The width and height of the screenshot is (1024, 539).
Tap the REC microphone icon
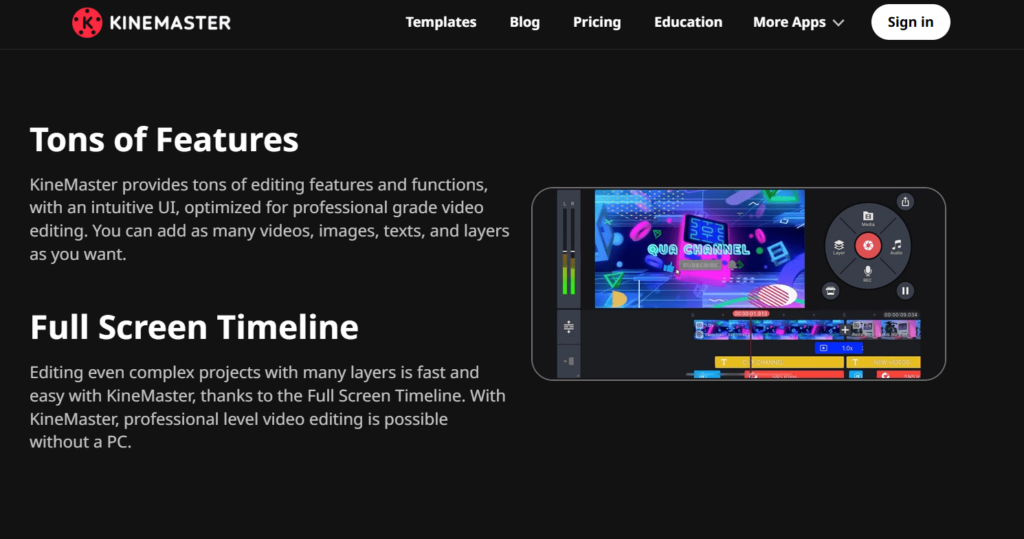point(867,273)
